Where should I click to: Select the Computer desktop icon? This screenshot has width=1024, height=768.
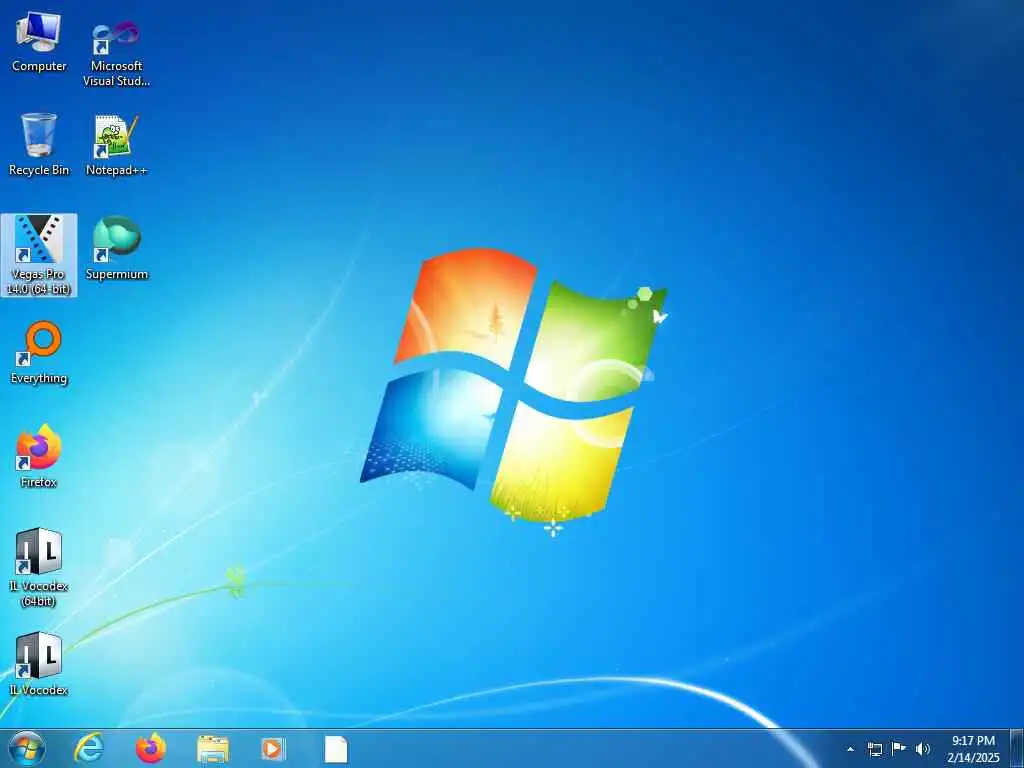pos(39,42)
